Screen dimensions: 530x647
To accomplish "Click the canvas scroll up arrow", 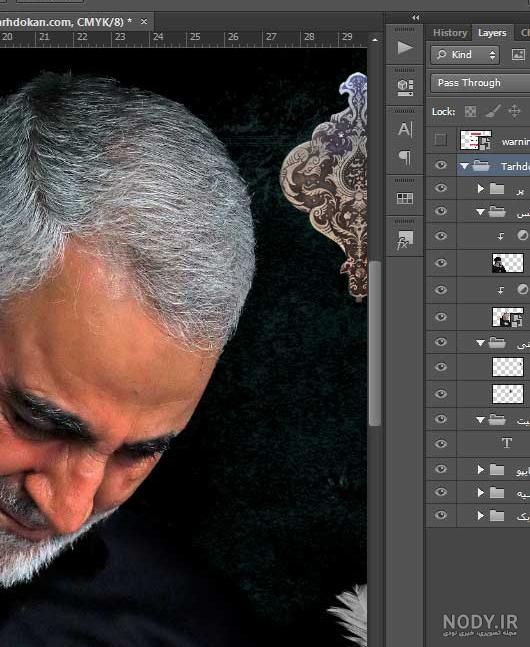I will tap(375, 40).
